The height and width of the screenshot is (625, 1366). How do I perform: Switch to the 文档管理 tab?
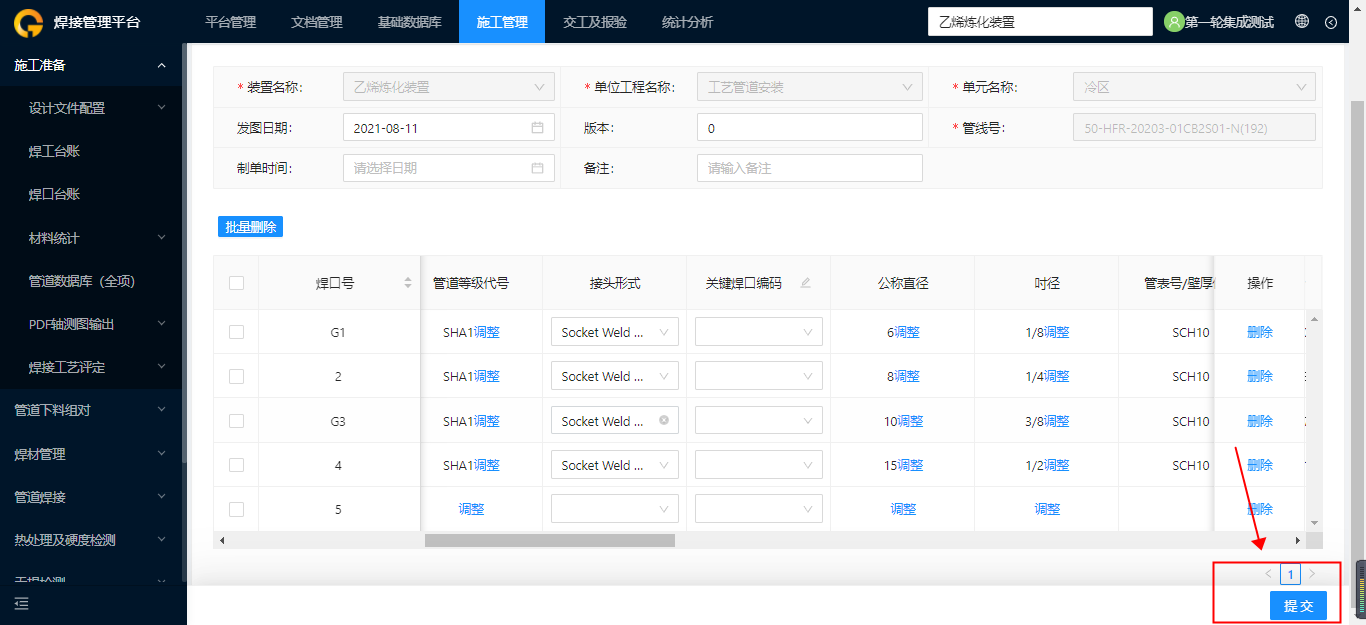(x=317, y=22)
